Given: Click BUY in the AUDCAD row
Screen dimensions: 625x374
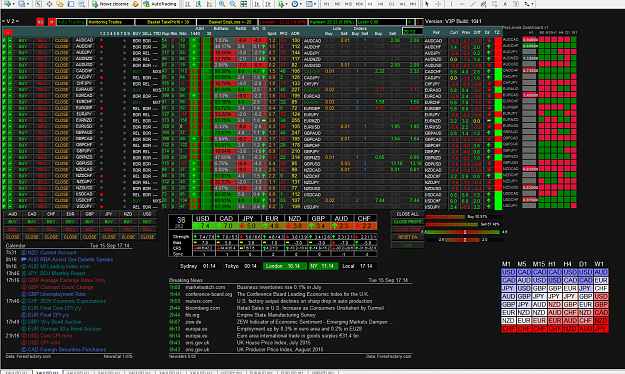Looking at the screenshot, I should (23, 40).
